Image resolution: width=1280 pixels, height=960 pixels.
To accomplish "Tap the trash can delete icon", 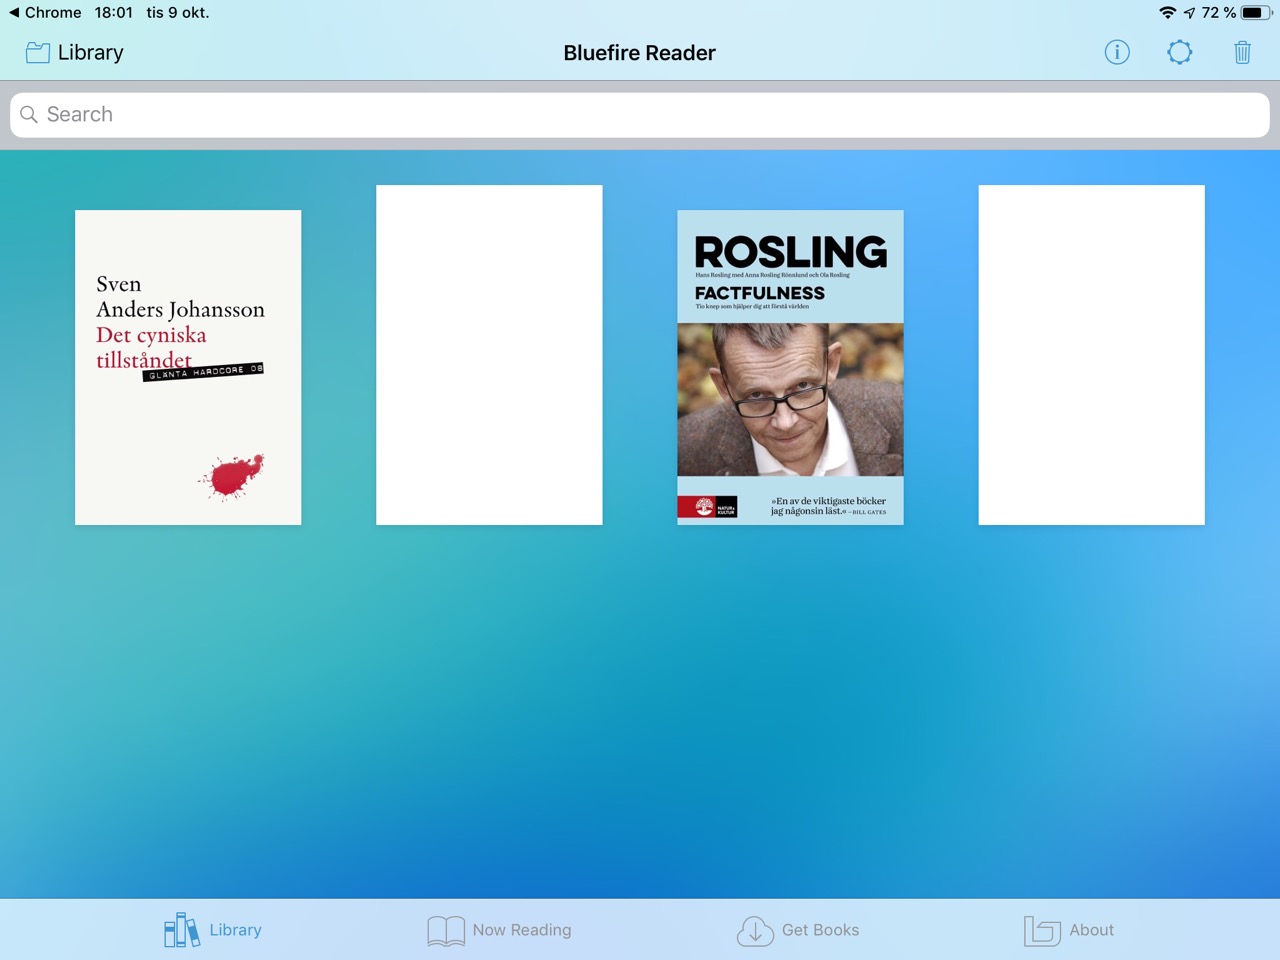I will coord(1242,52).
